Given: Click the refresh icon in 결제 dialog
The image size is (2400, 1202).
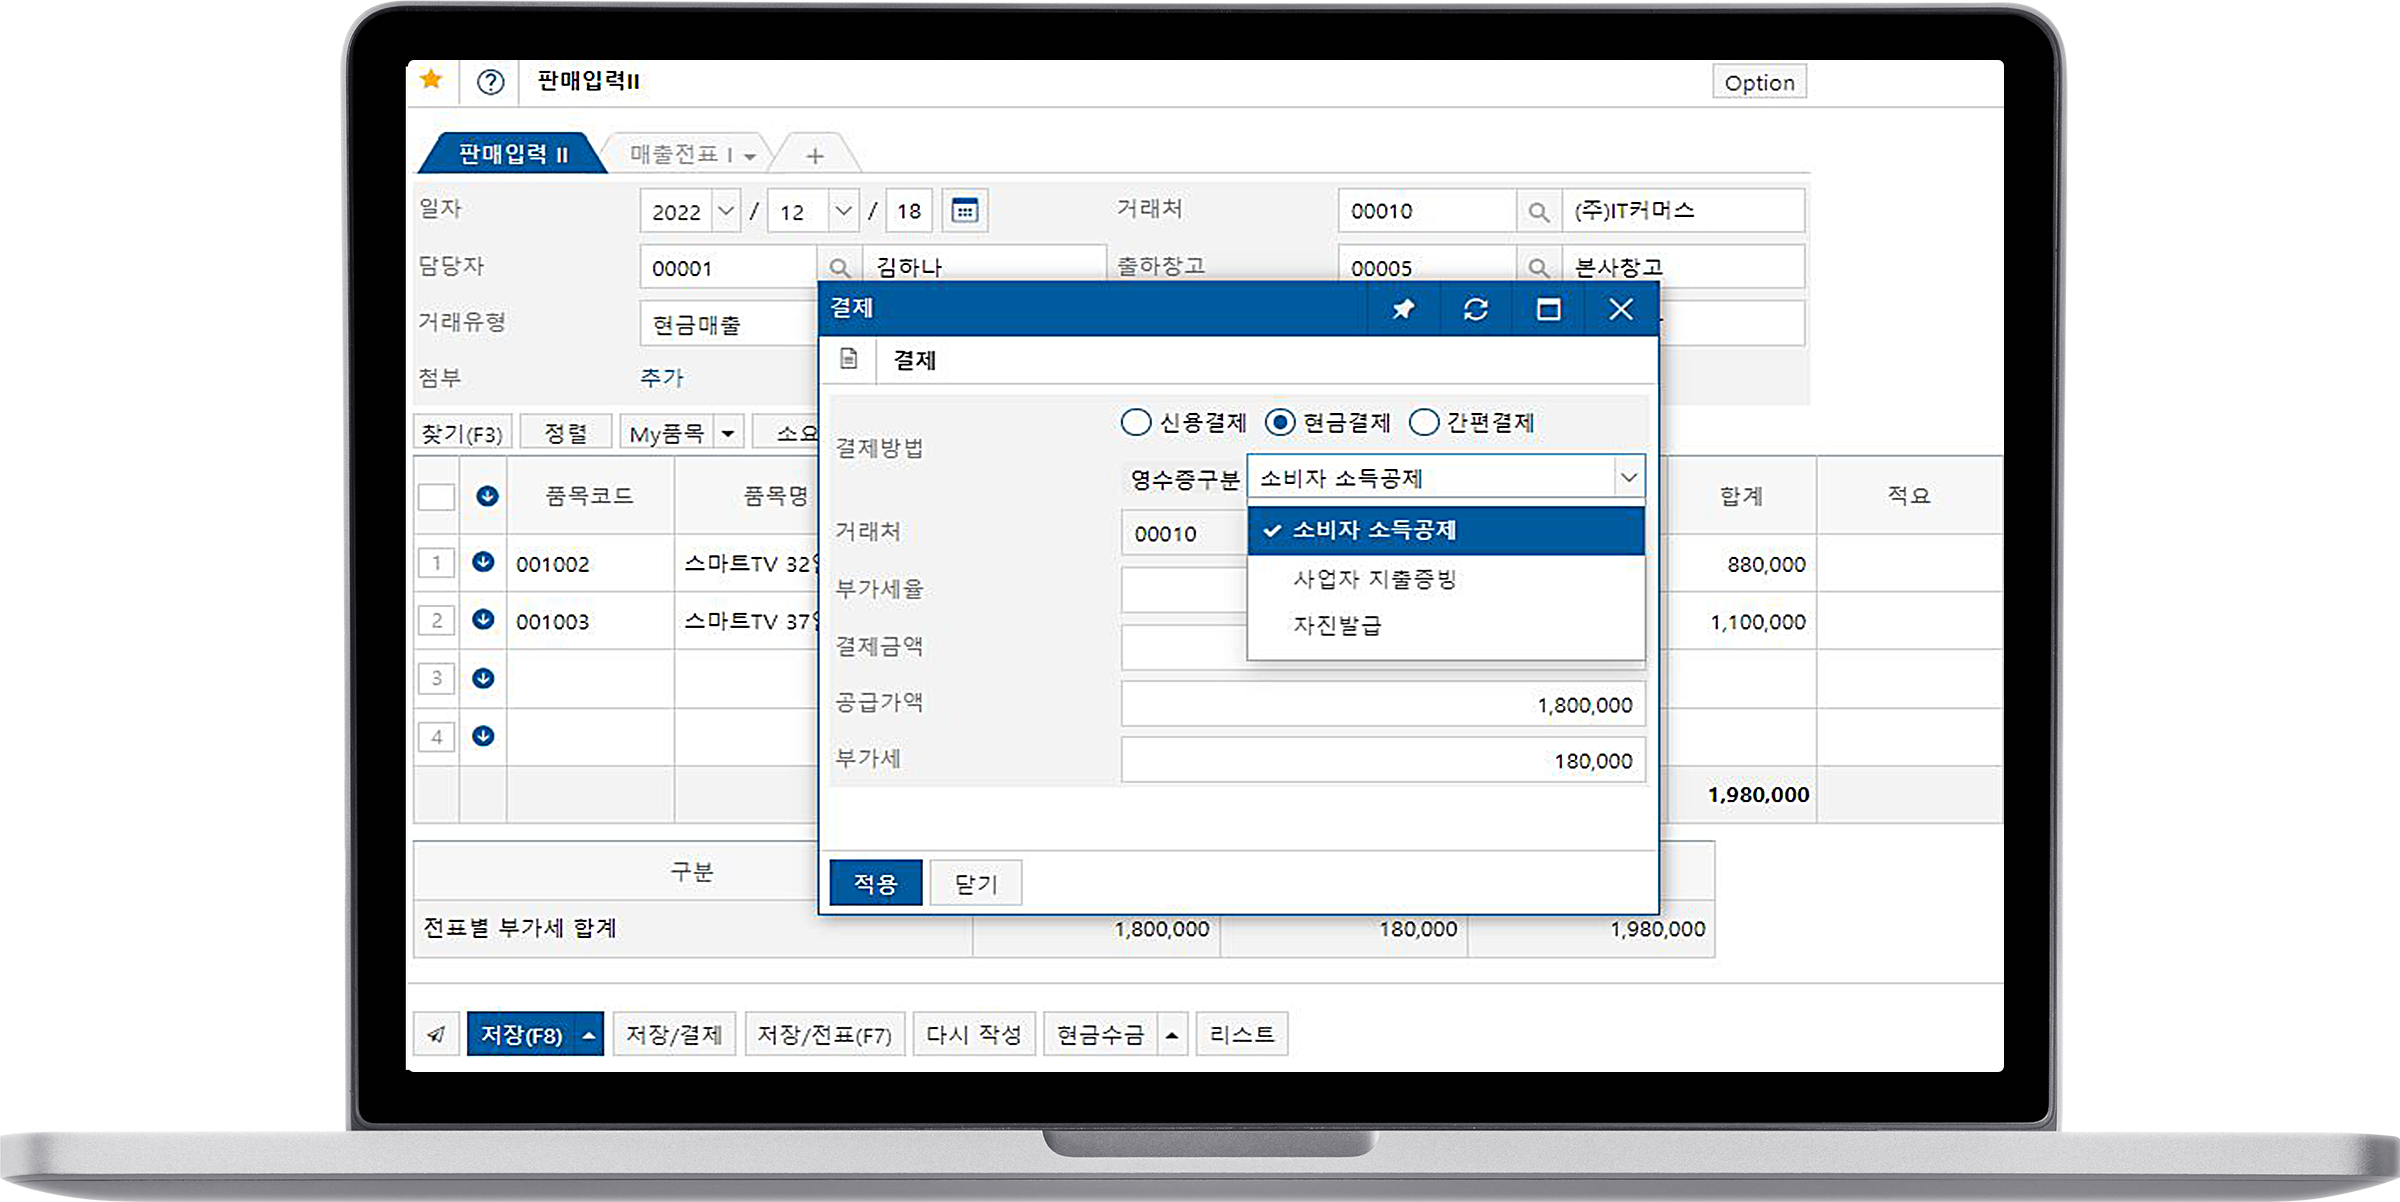Looking at the screenshot, I should click(x=1475, y=309).
